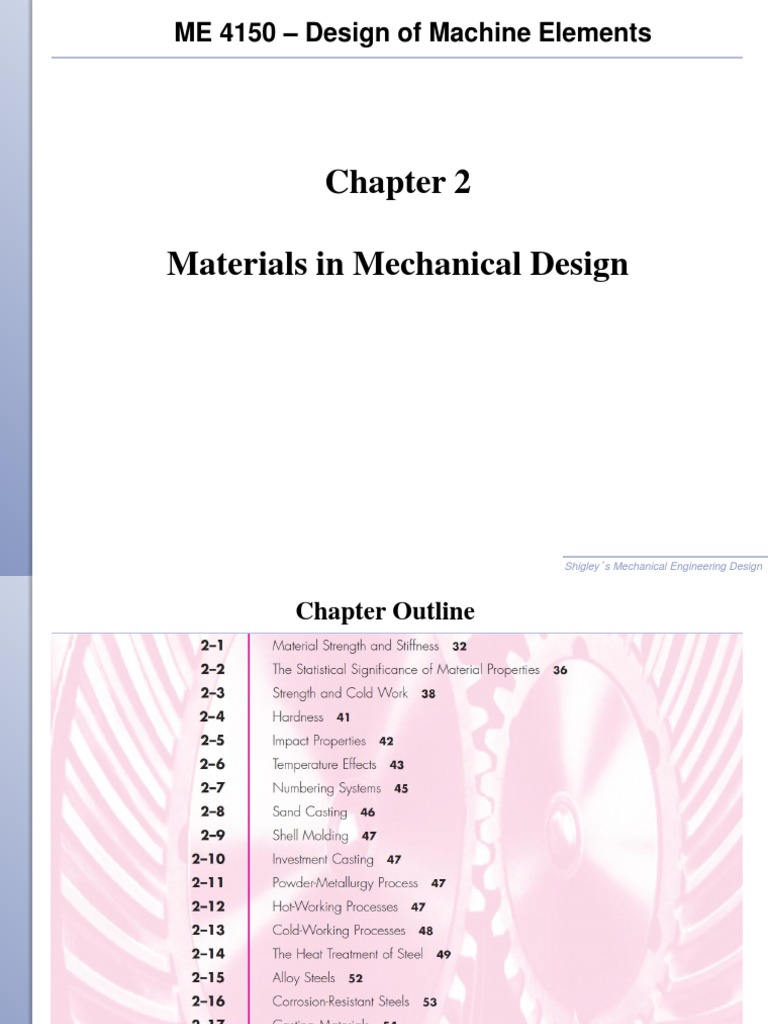Select 'Investment Casting' outline entry

323,859
